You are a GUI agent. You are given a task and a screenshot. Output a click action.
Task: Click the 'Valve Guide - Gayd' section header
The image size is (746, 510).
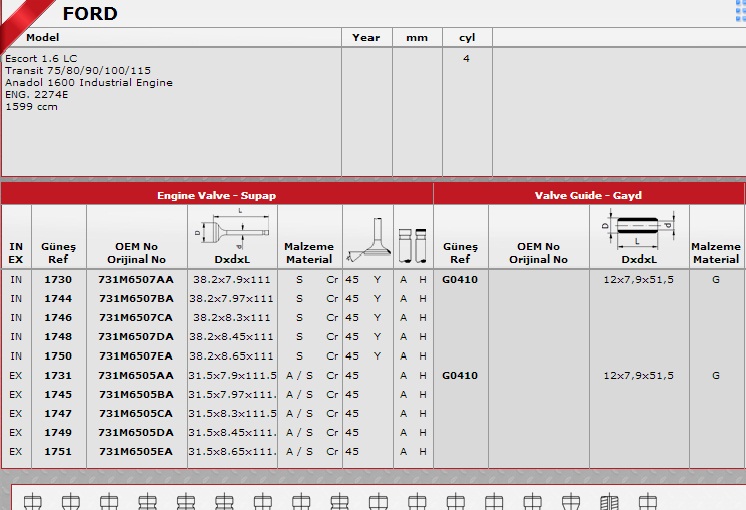point(588,196)
